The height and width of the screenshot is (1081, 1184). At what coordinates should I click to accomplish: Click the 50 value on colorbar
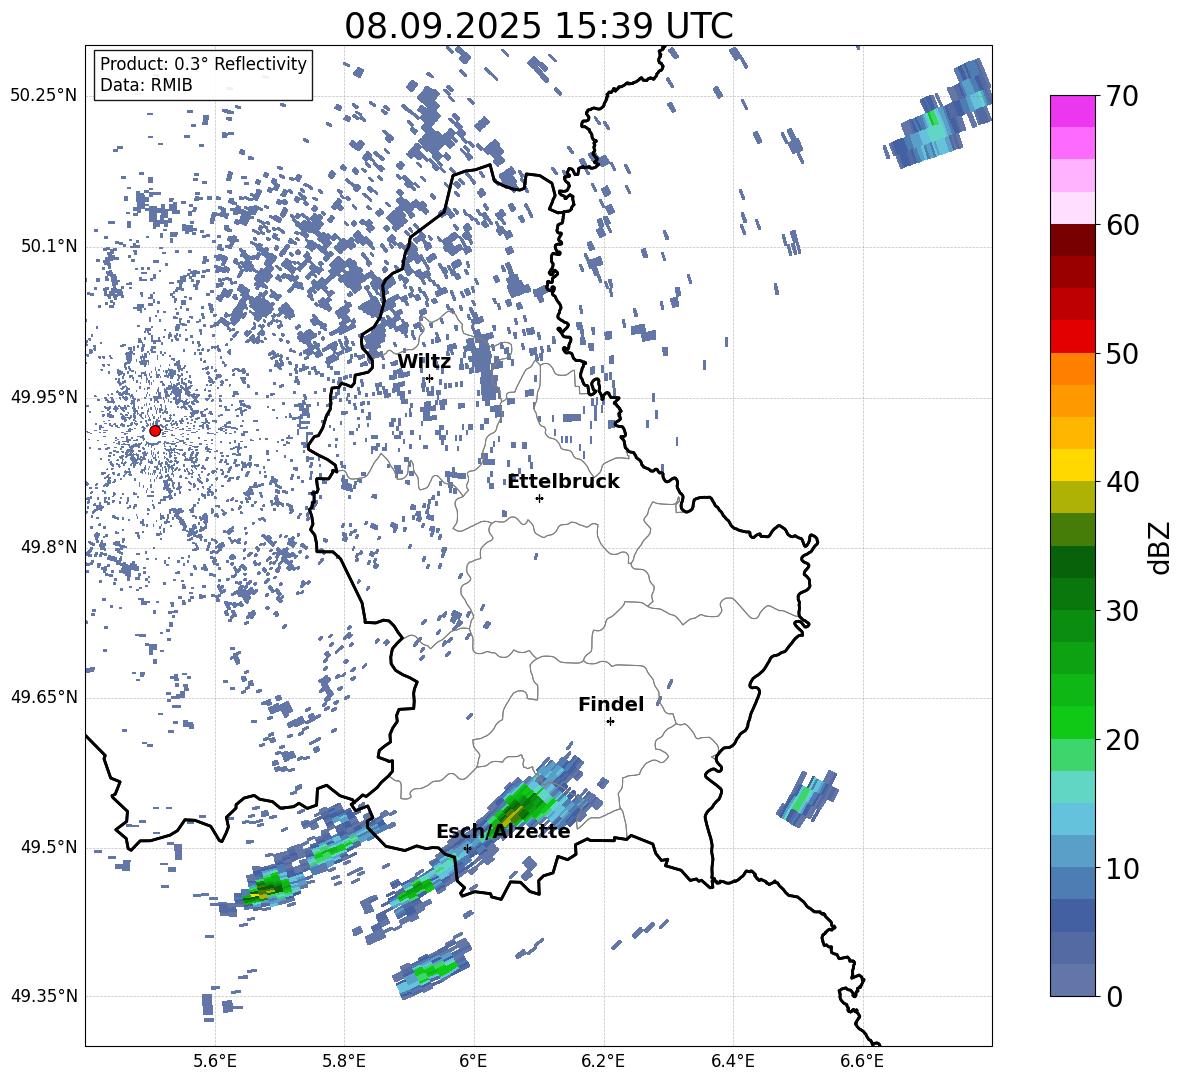pyautogui.click(x=1122, y=354)
